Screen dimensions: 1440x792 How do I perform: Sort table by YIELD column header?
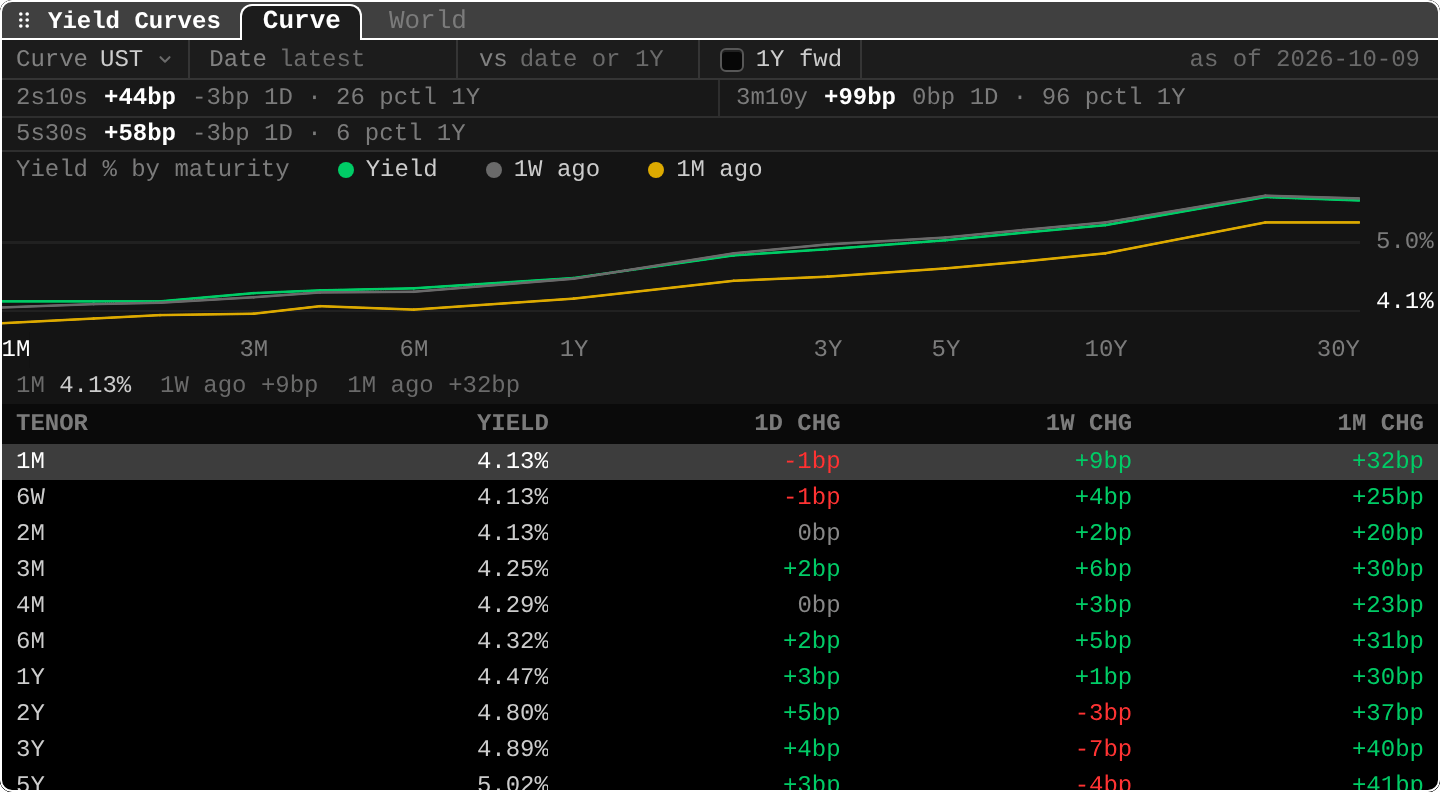point(513,423)
